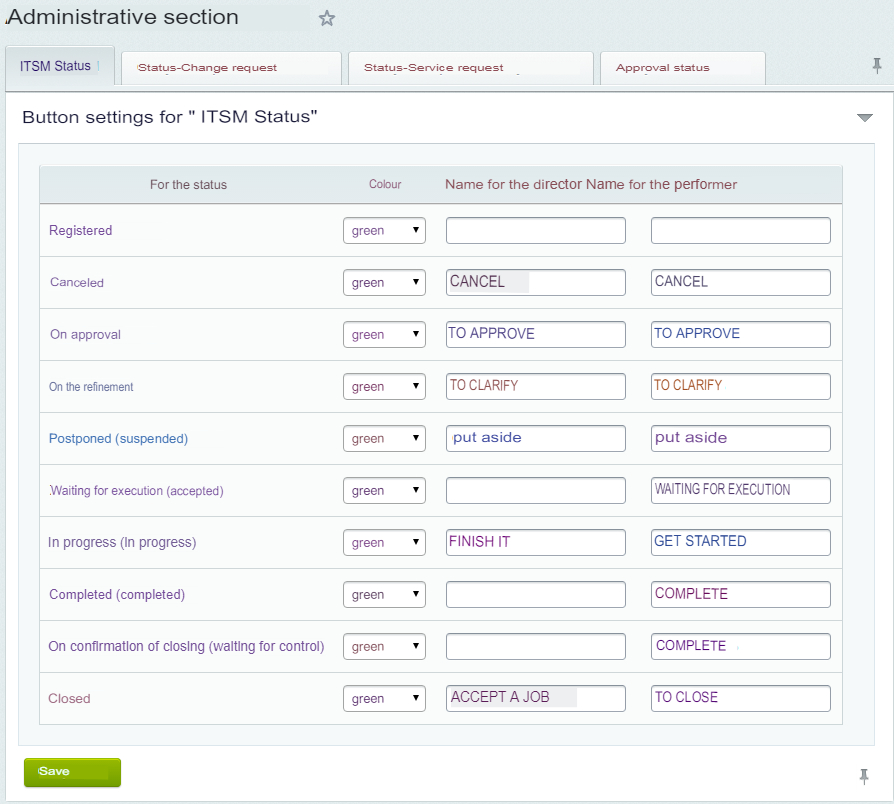
Task: Click the favorite star icon beside the title
Action: coord(327,19)
